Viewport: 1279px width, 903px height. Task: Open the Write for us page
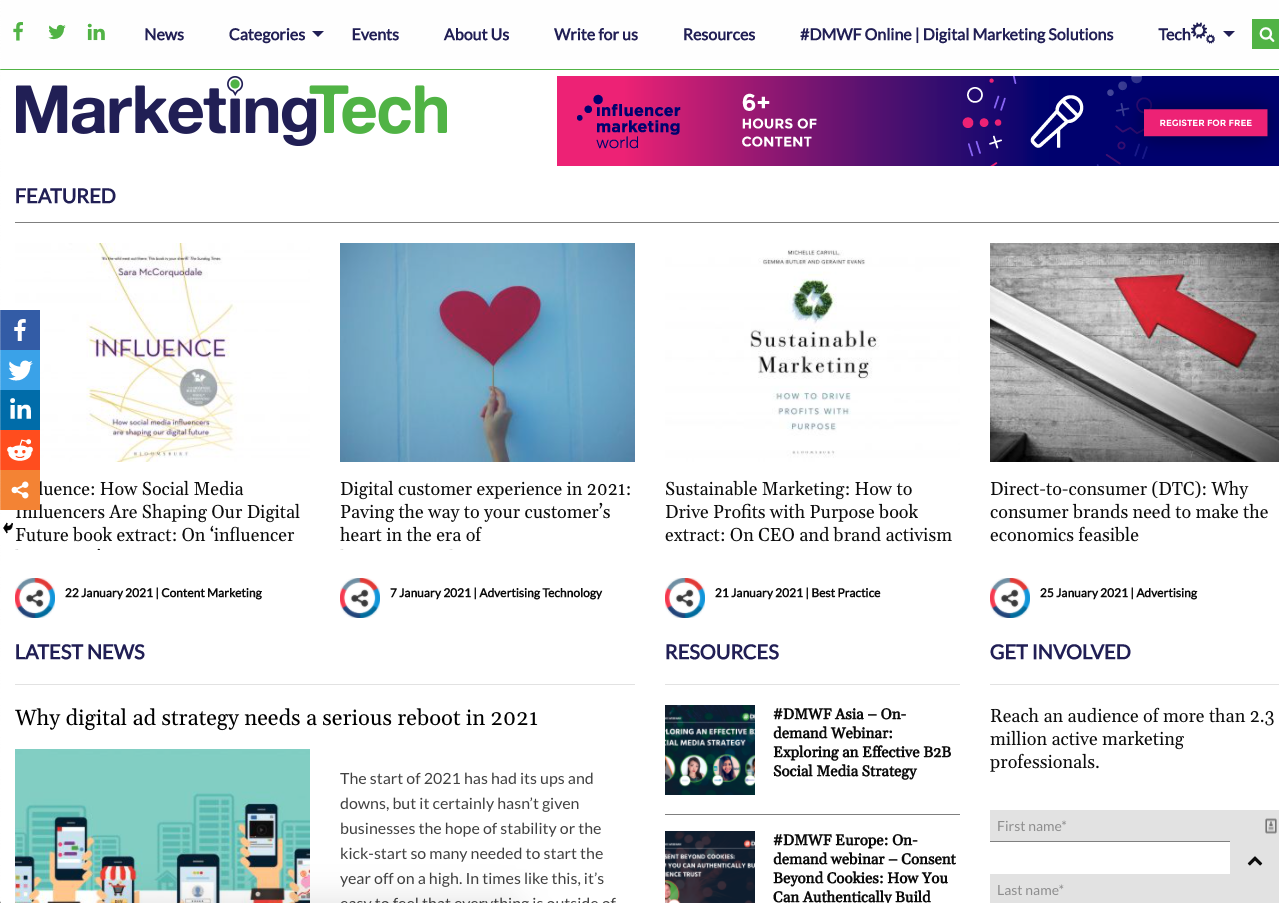pyautogui.click(x=596, y=34)
